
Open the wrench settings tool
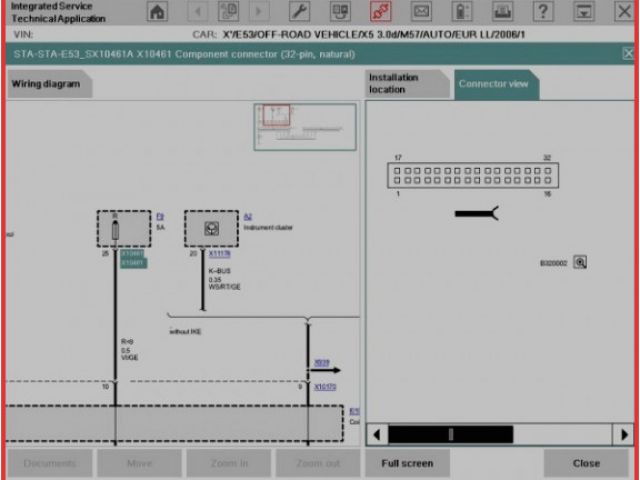coord(299,12)
